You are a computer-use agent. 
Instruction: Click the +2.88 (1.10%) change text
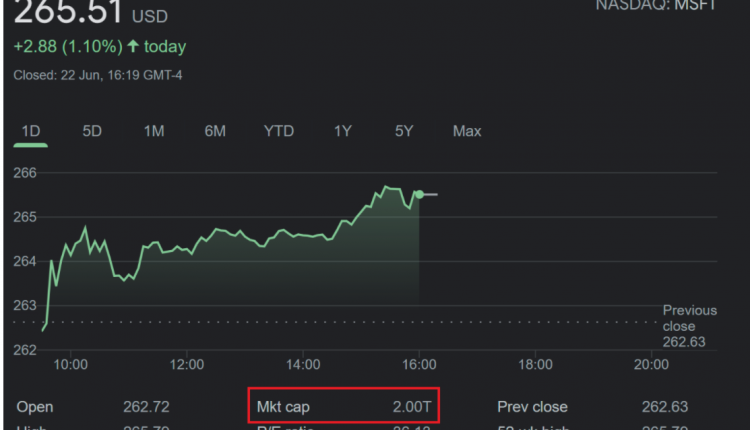point(68,47)
